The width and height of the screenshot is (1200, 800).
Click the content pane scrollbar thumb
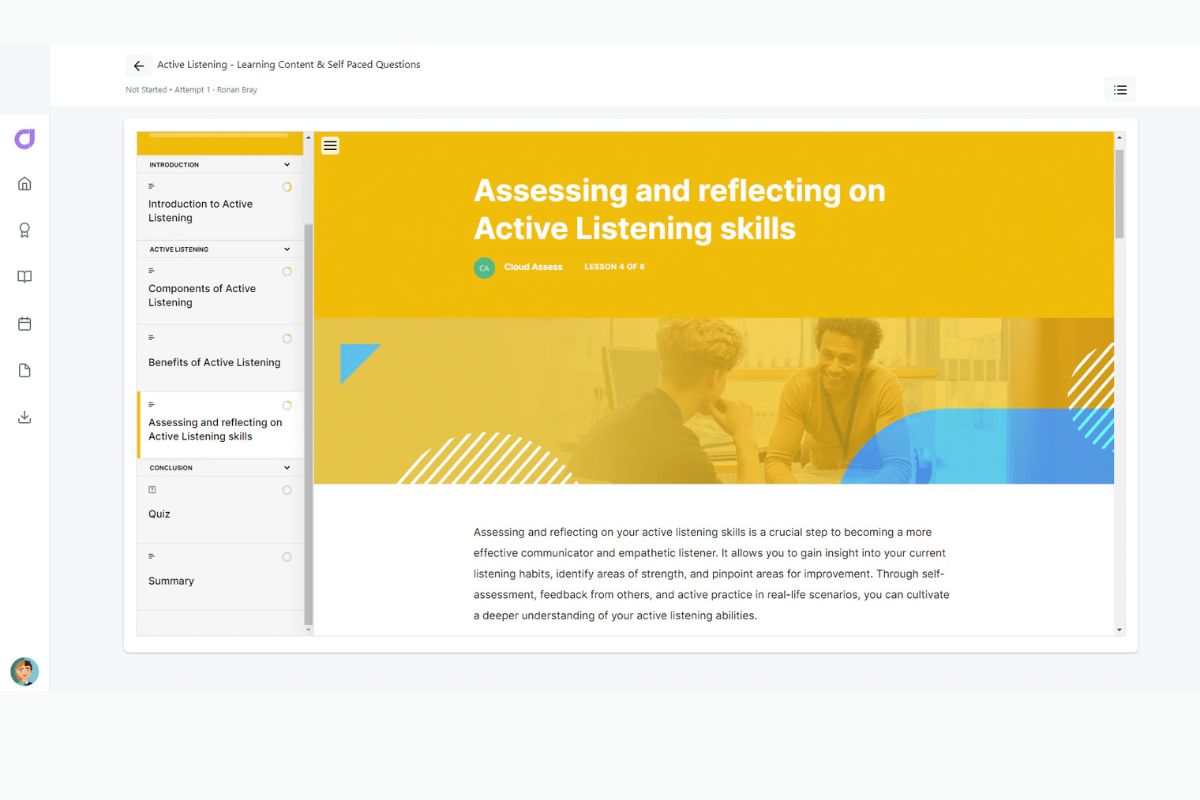tap(1119, 194)
